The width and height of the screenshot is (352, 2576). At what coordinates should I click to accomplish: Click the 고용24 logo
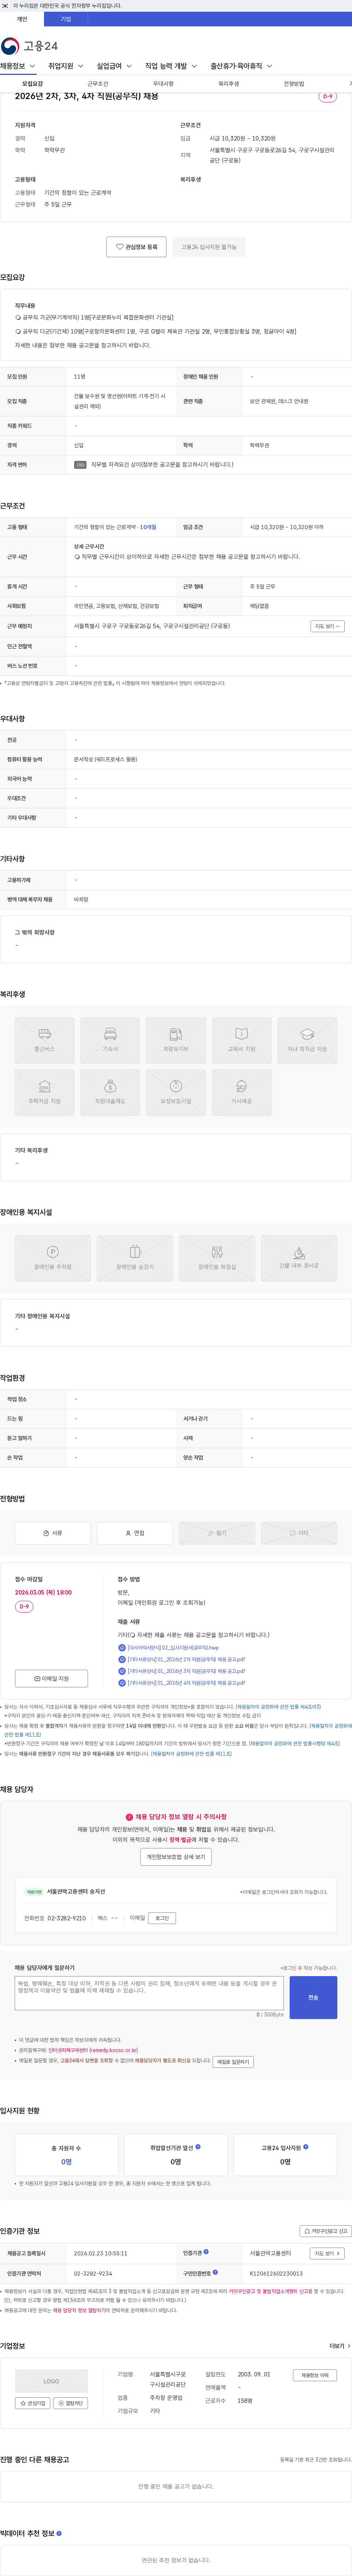click(29, 46)
